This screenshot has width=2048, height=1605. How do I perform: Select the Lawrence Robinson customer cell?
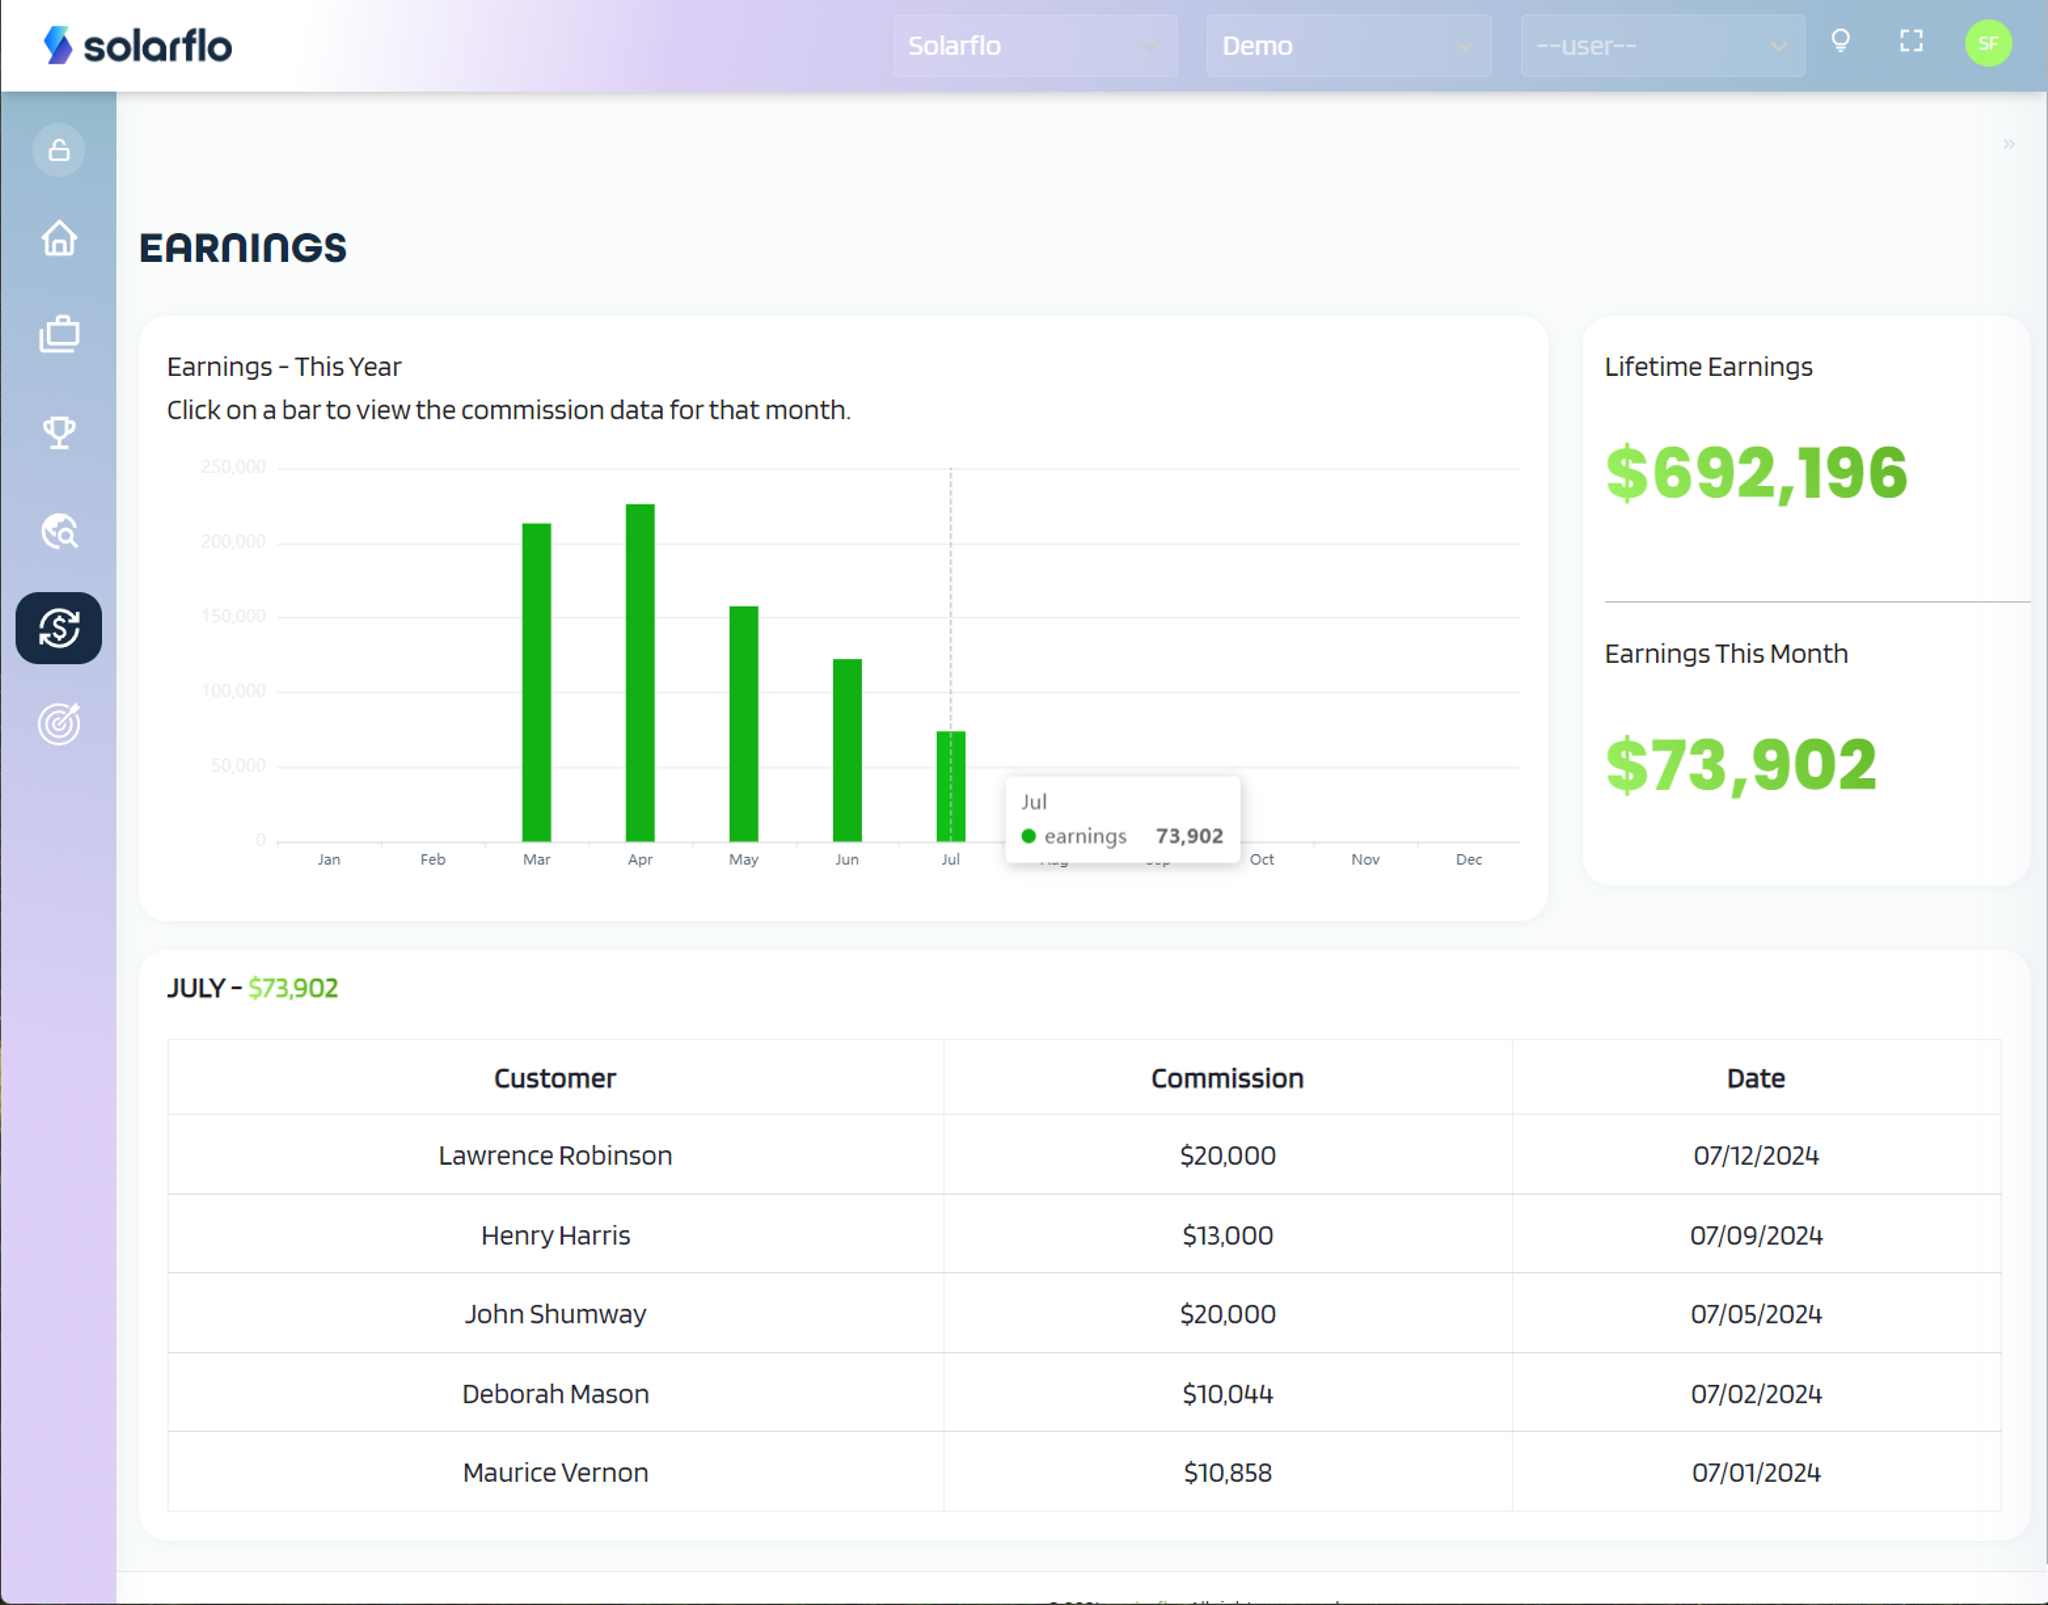[x=555, y=1155]
